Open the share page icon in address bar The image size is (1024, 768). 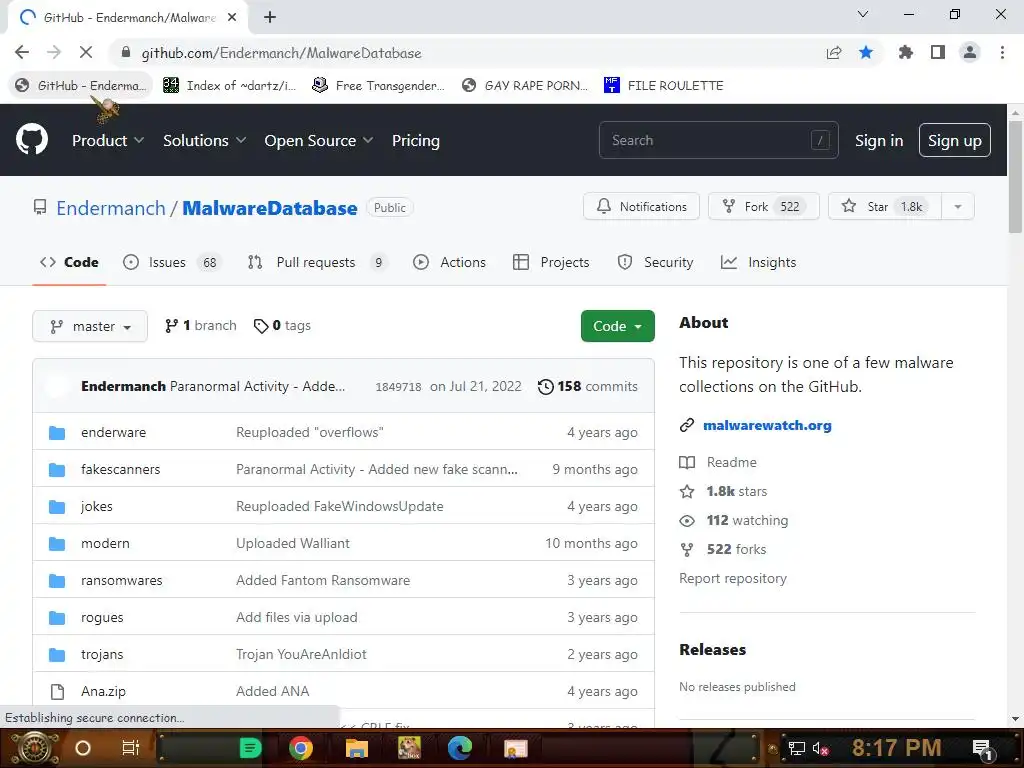(x=834, y=52)
